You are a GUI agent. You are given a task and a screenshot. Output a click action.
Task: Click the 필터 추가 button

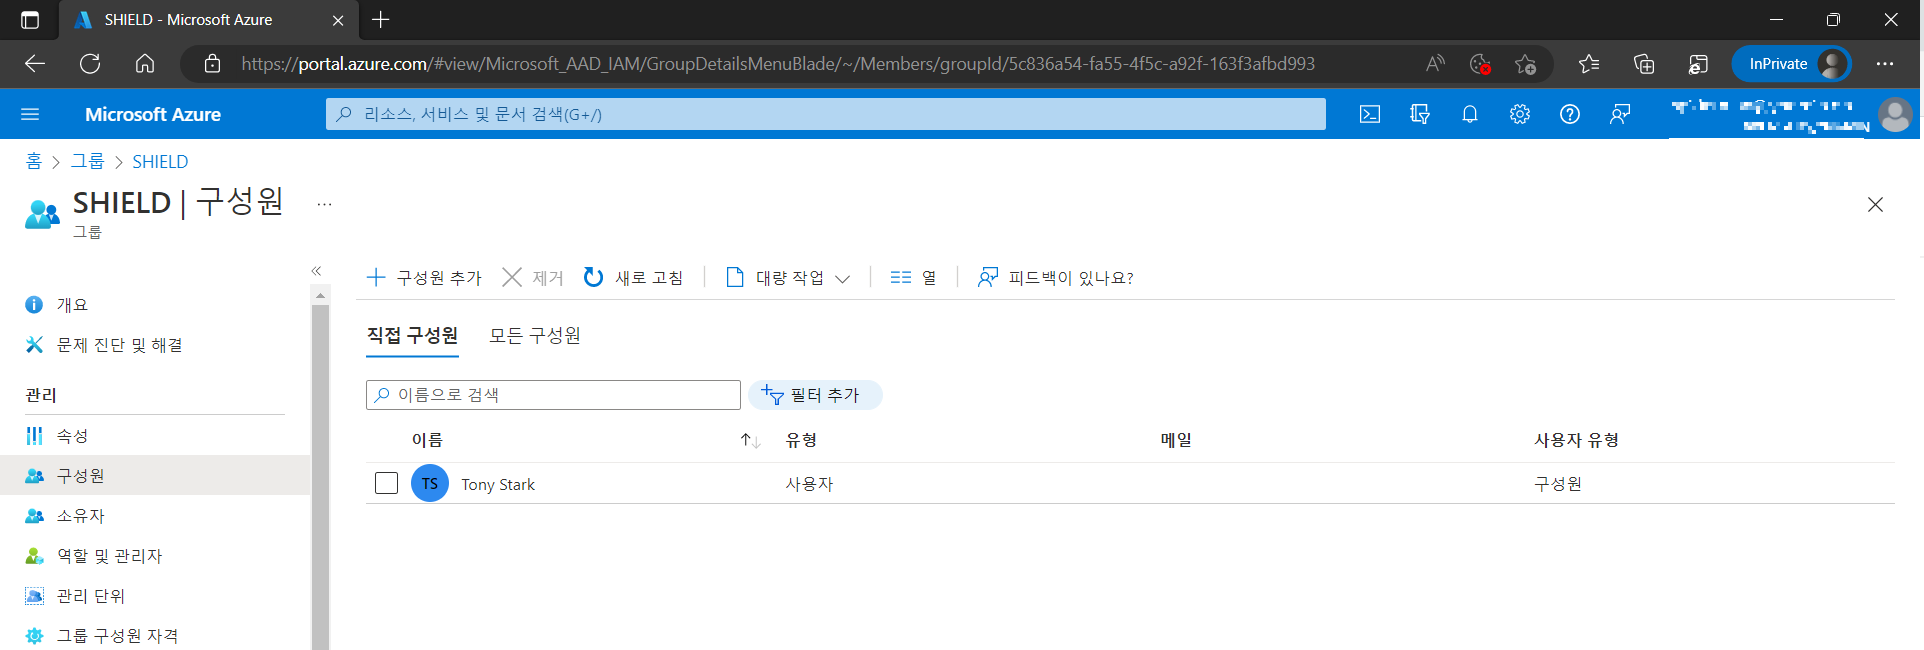(815, 395)
